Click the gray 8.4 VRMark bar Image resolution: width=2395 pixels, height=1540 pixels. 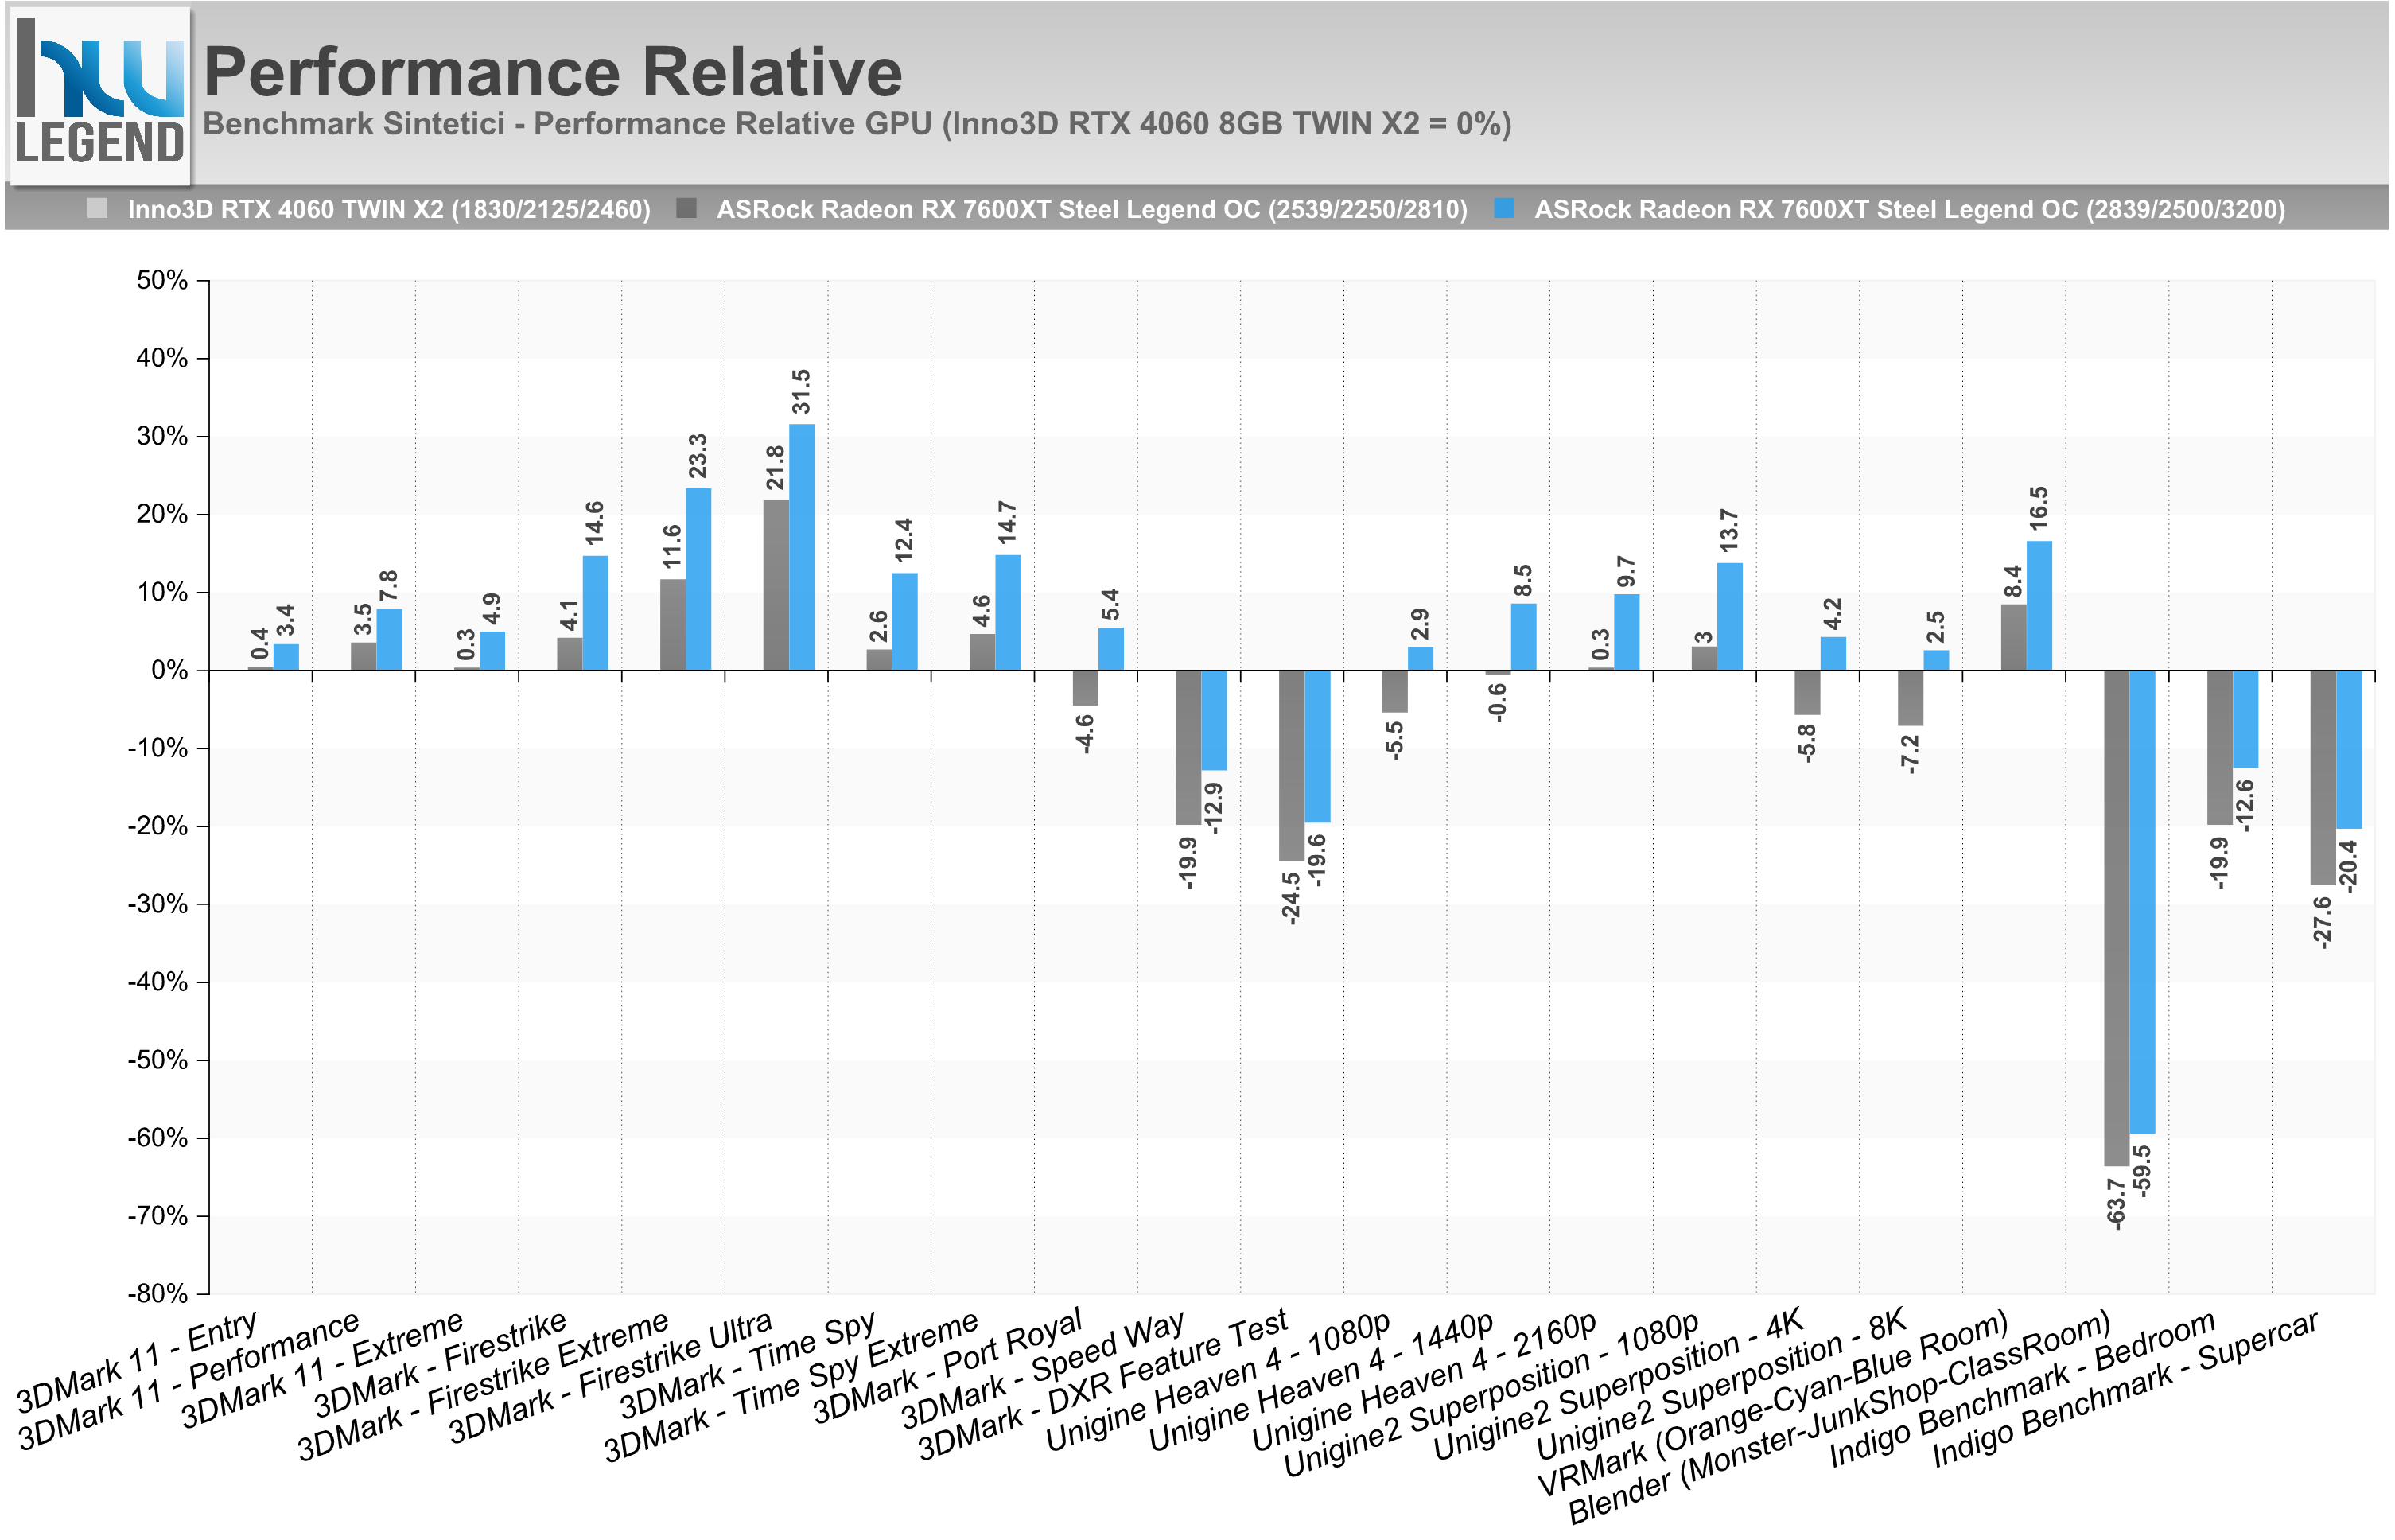coord(2014,637)
